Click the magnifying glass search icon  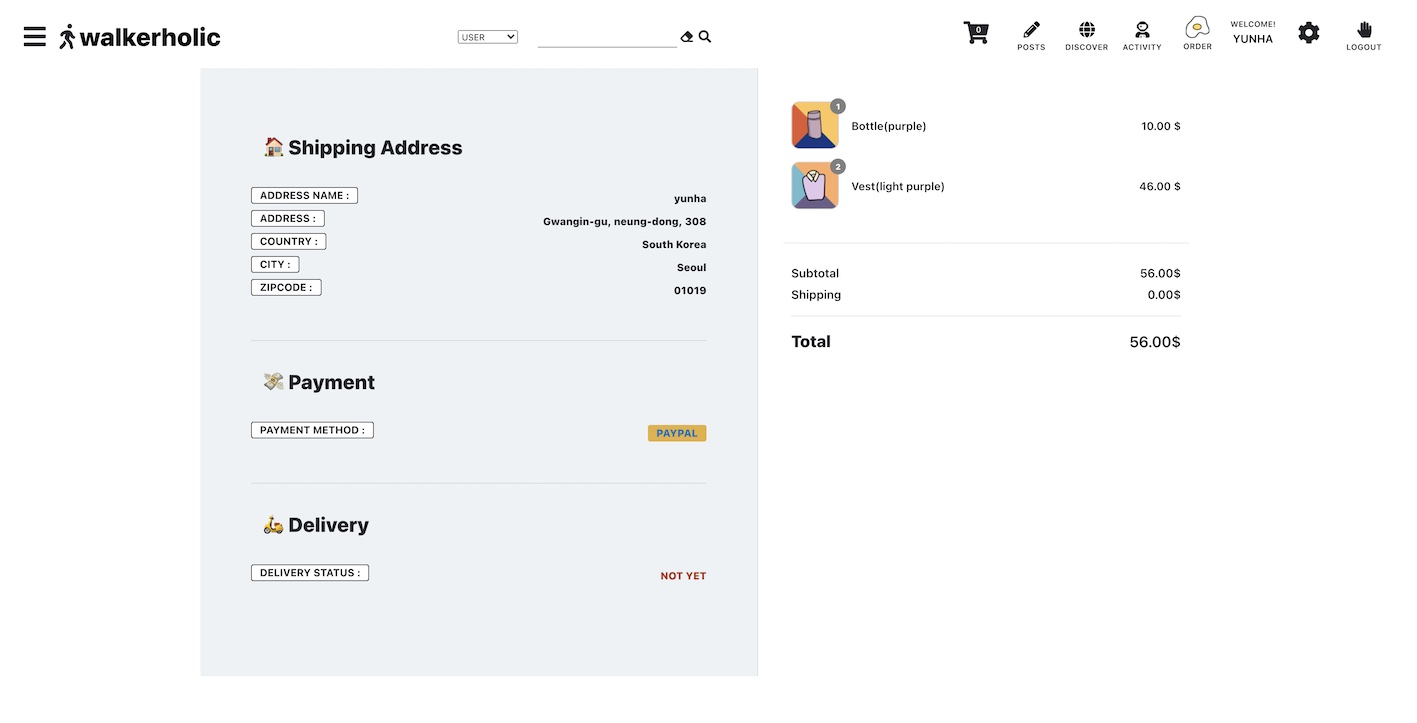705,37
